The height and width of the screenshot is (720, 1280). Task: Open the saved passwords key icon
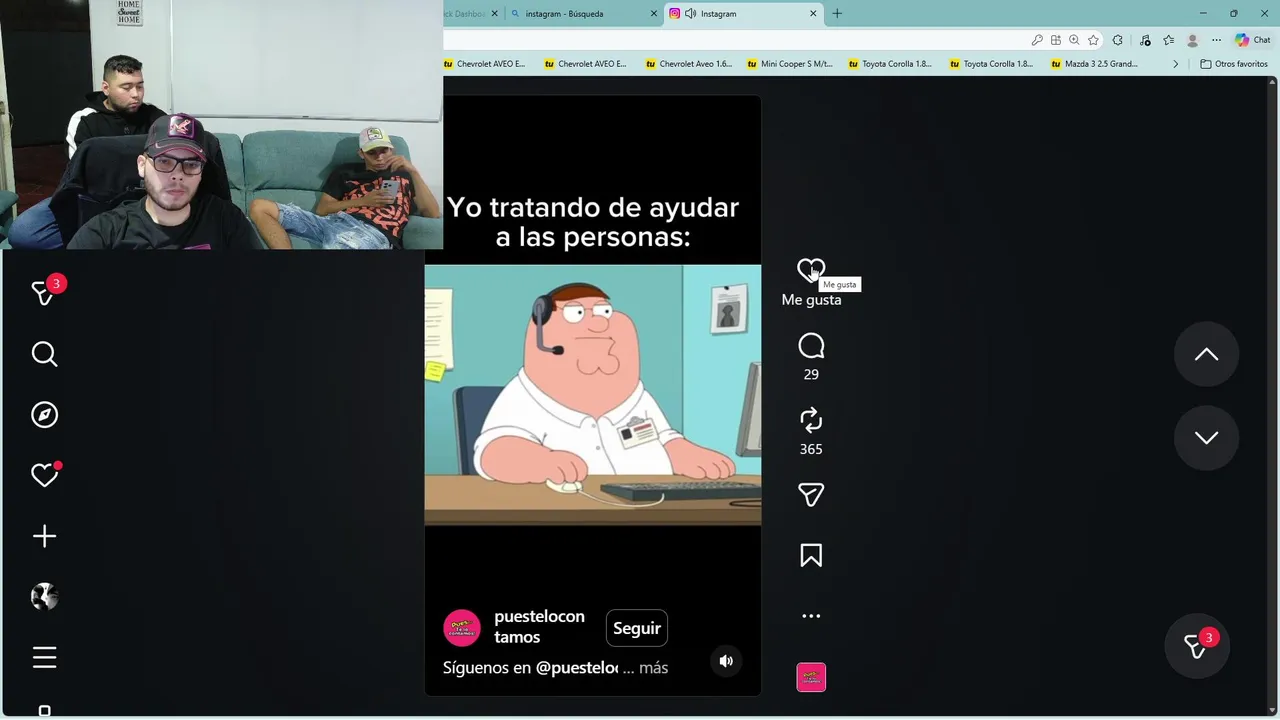1037,40
